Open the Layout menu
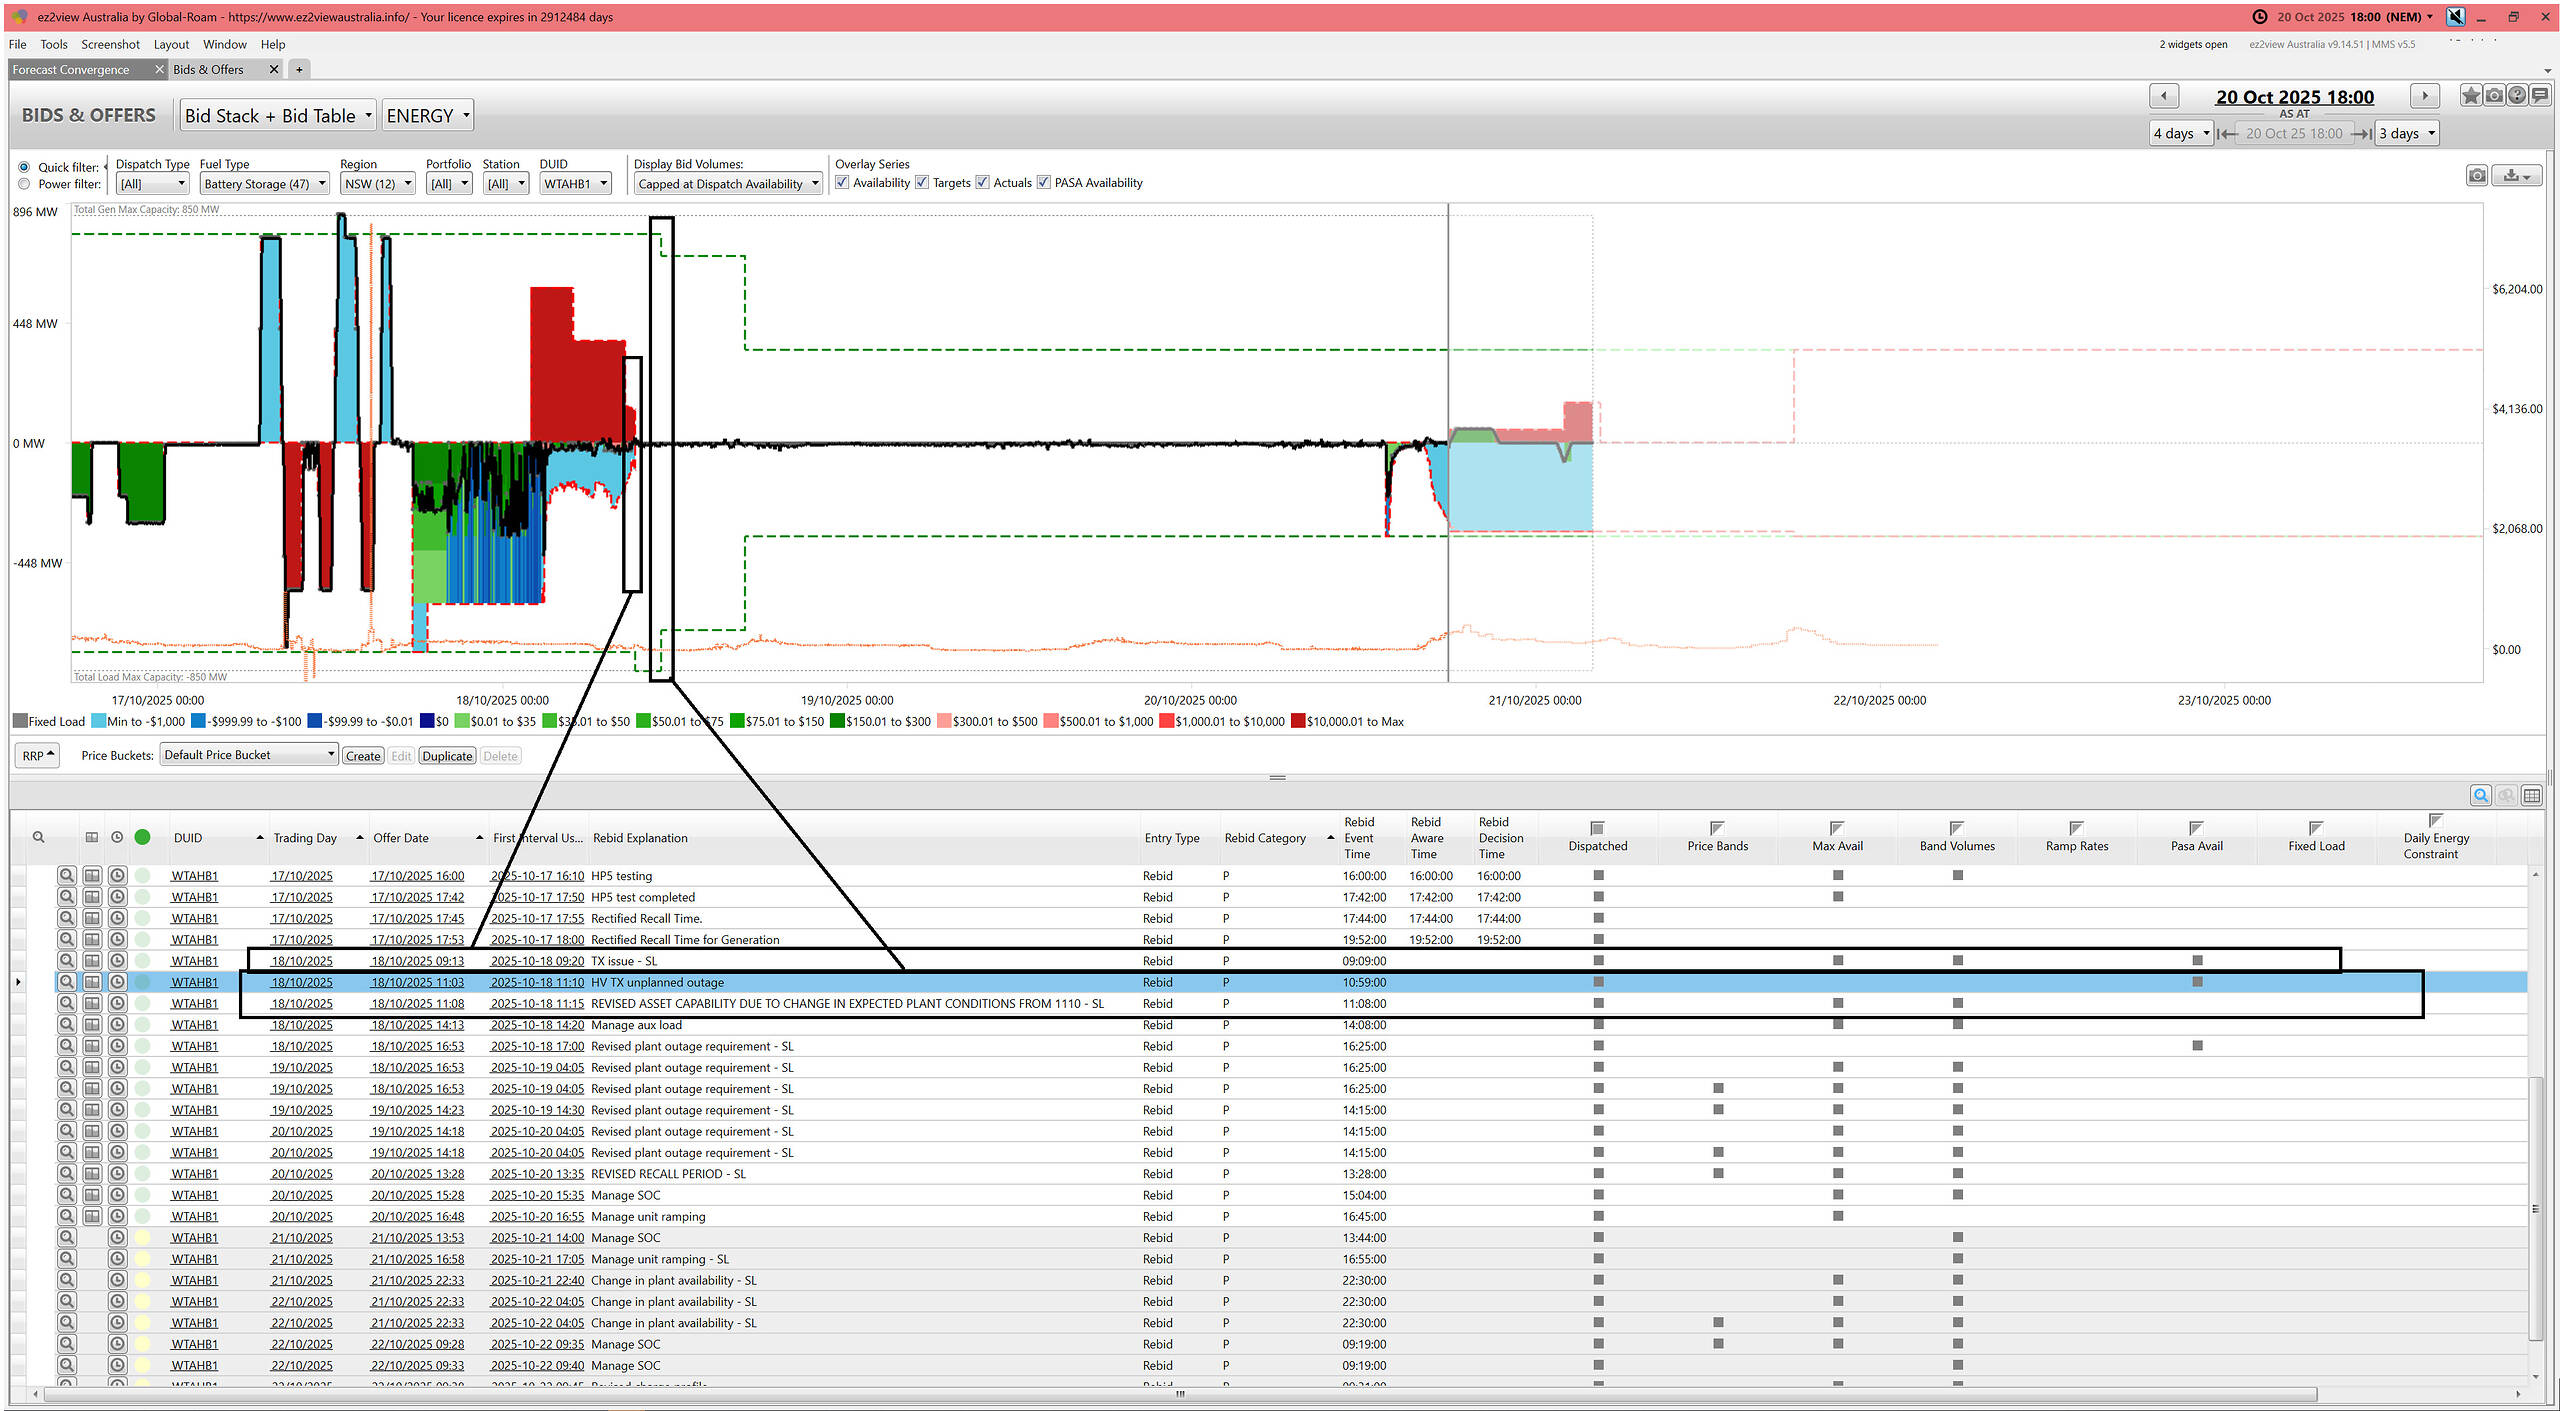This screenshot has height=1411, width=2560. 171,44
